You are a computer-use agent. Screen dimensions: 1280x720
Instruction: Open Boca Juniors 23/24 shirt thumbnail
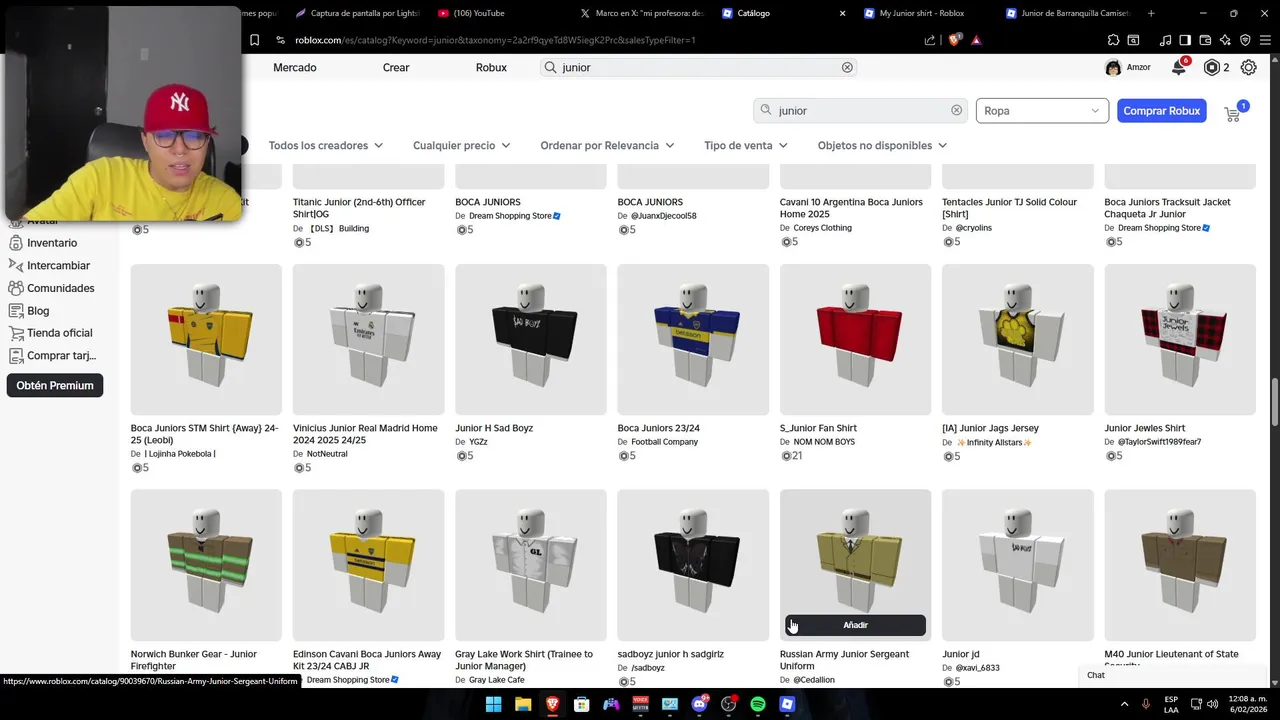click(693, 339)
